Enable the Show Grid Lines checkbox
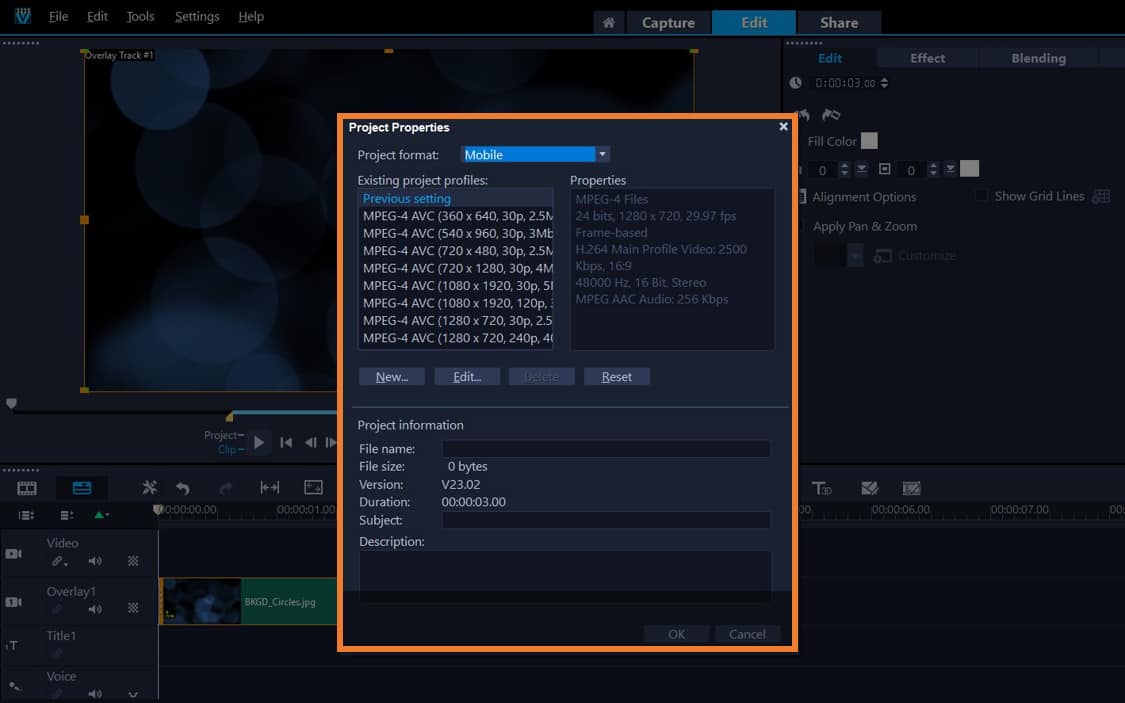 pos(981,196)
